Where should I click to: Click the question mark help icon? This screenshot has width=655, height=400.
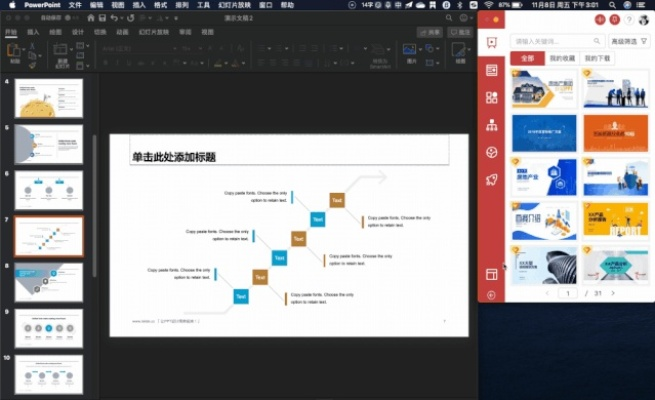pos(628,19)
